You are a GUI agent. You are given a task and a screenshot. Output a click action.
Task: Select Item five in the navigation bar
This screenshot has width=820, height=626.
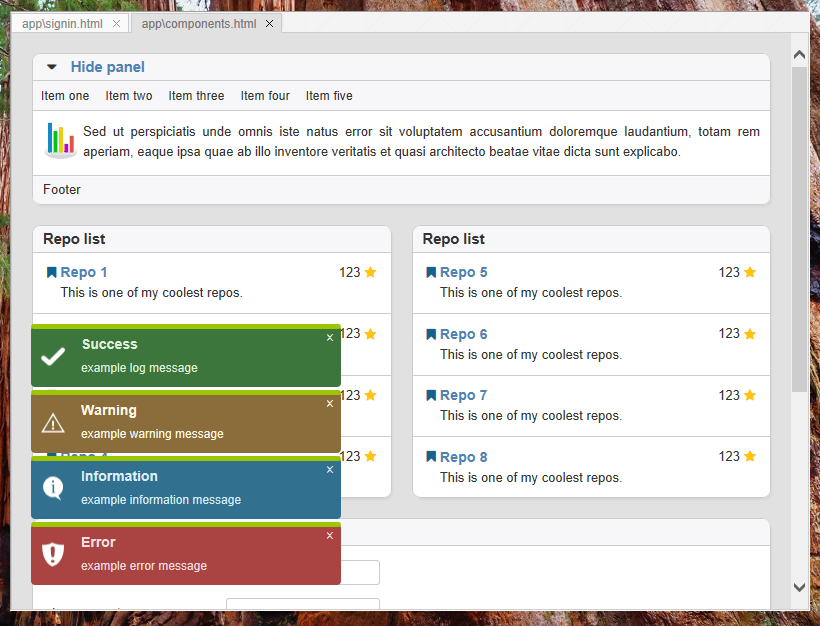click(328, 95)
